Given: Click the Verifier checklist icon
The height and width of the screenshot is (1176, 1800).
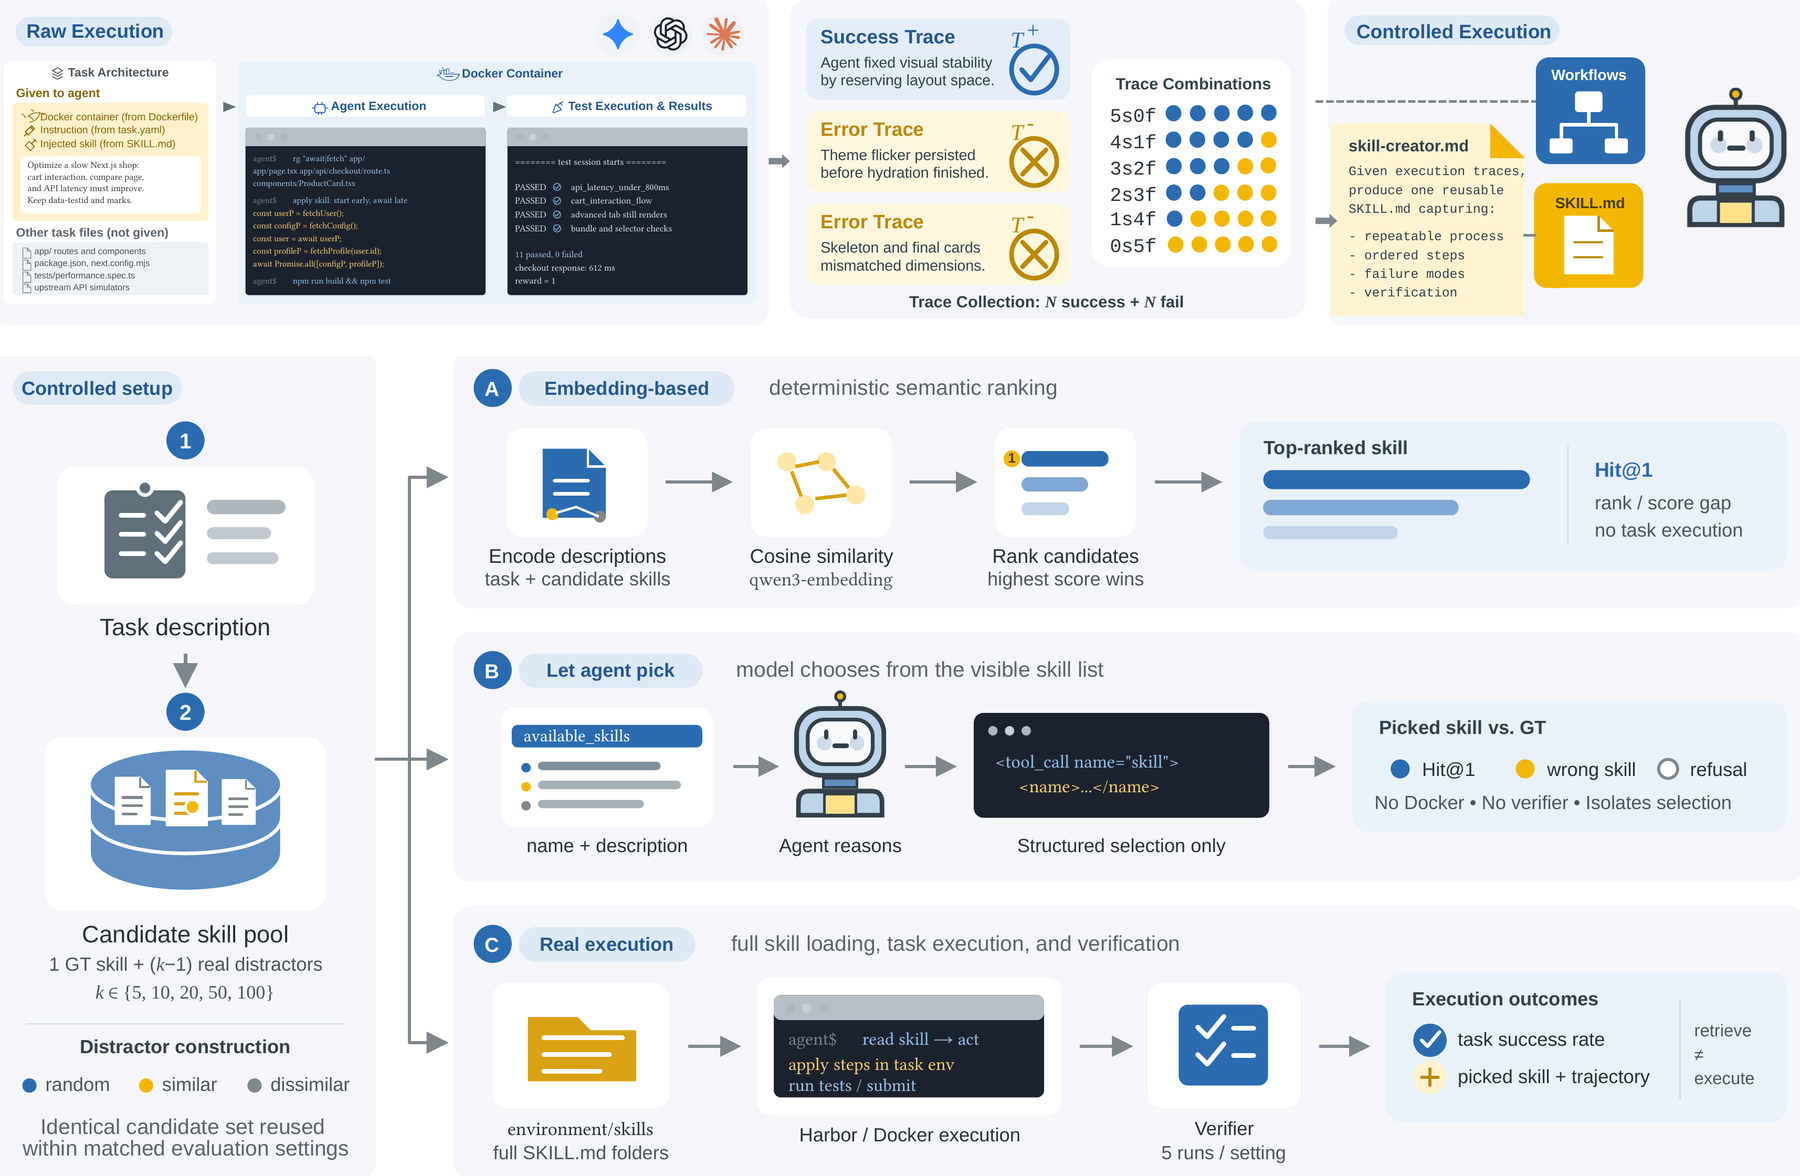Looking at the screenshot, I should 1223,1045.
